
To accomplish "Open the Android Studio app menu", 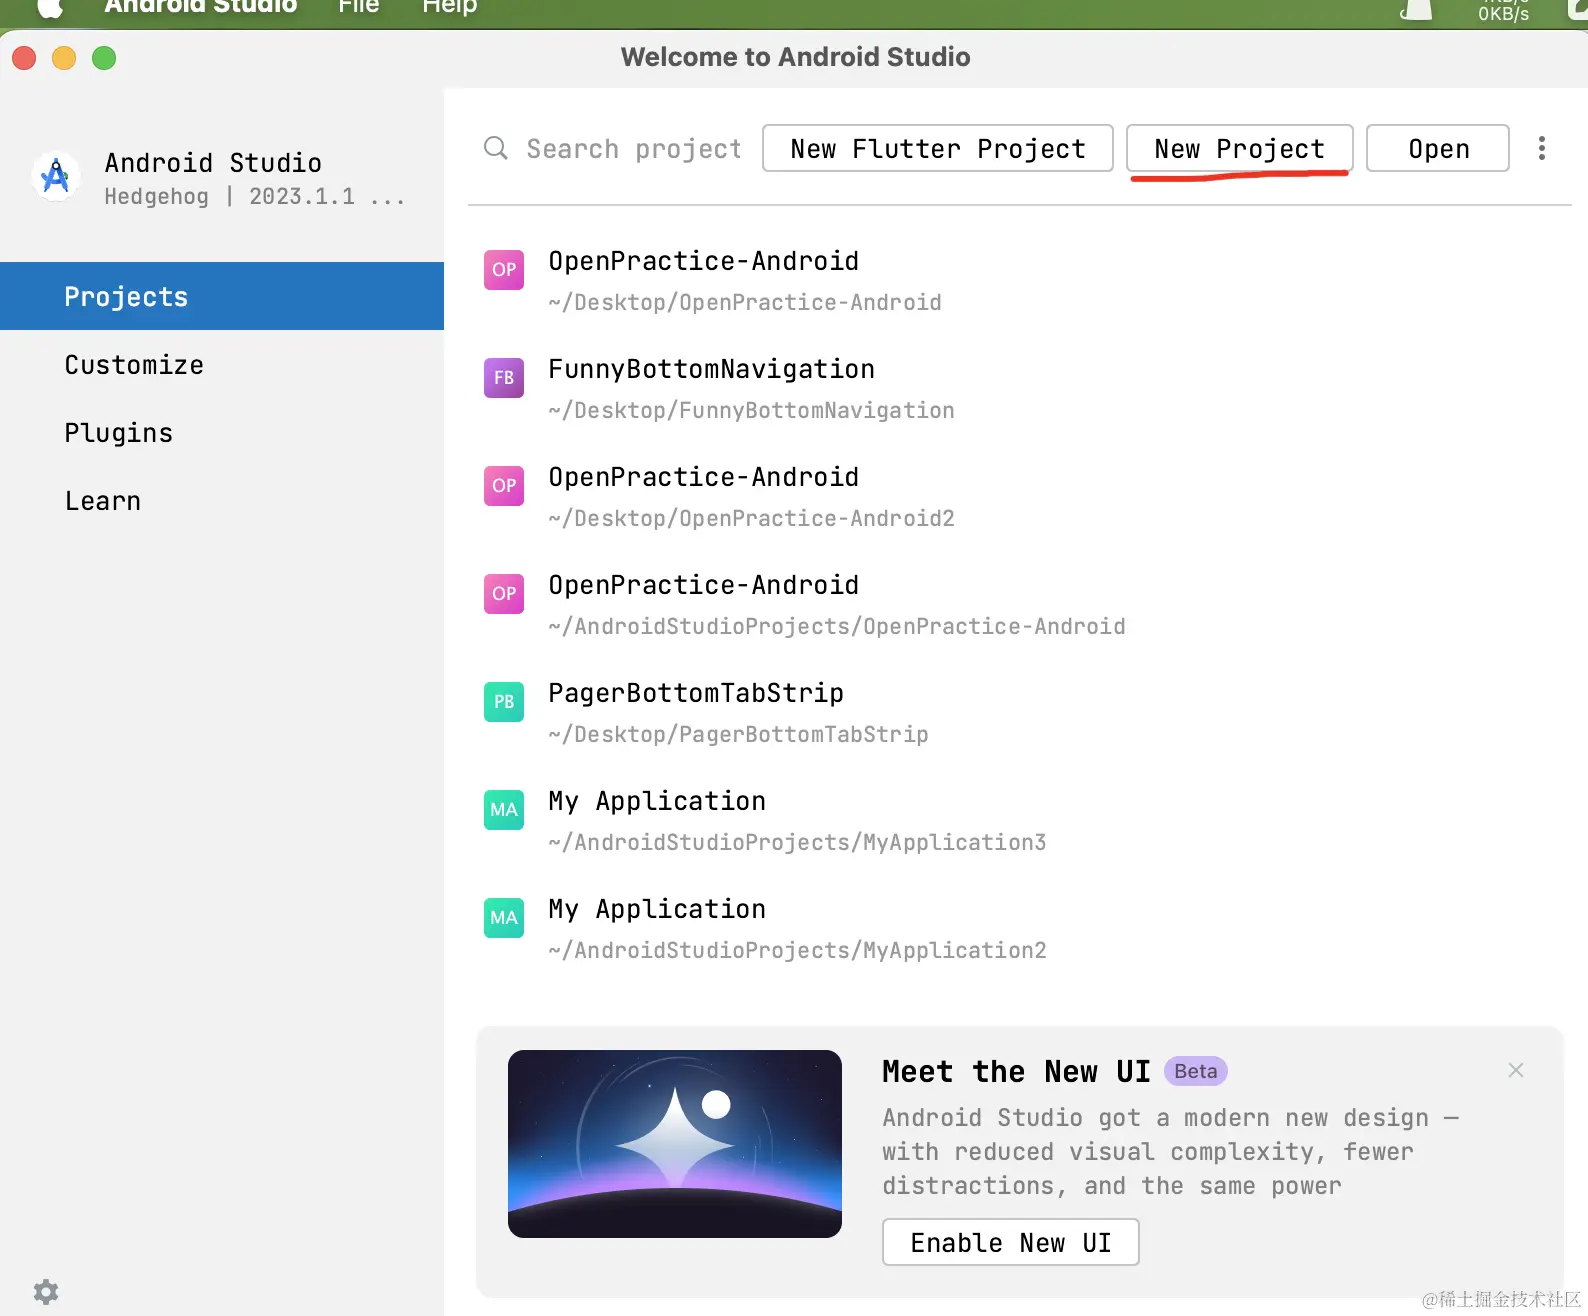I will click(200, 7).
